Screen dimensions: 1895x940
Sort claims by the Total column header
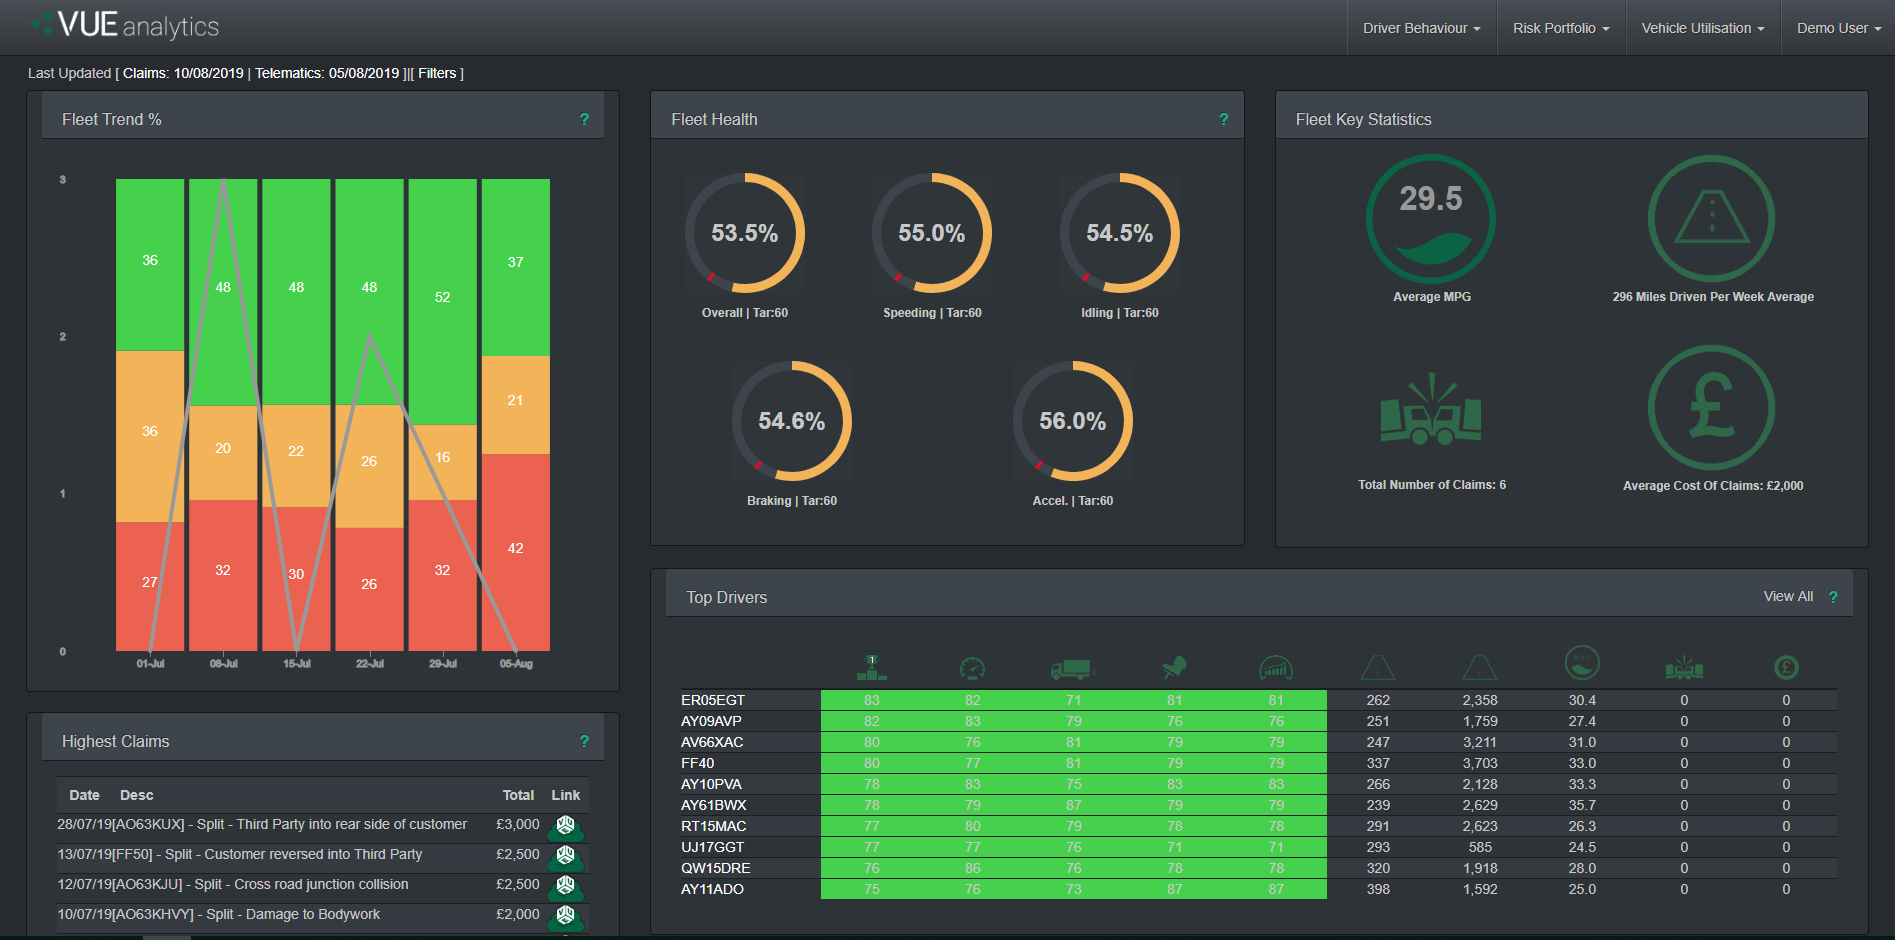(518, 795)
